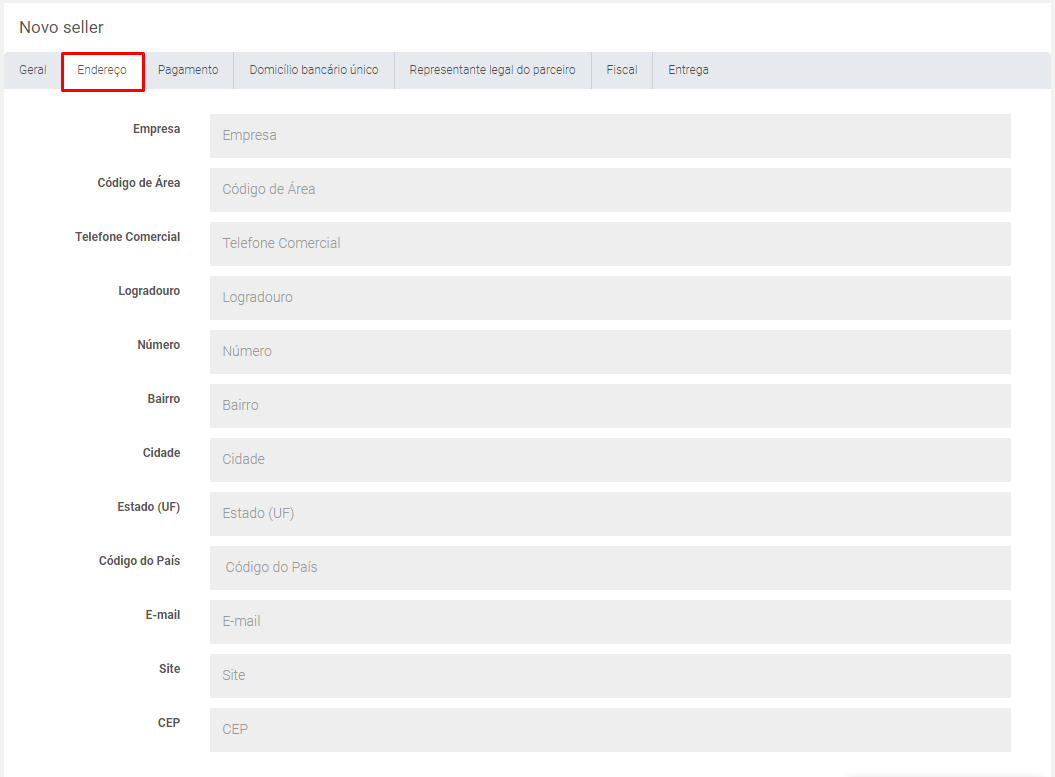This screenshot has height=777, width=1055.
Task: Click the Empresa input field
Action: tap(610, 136)
